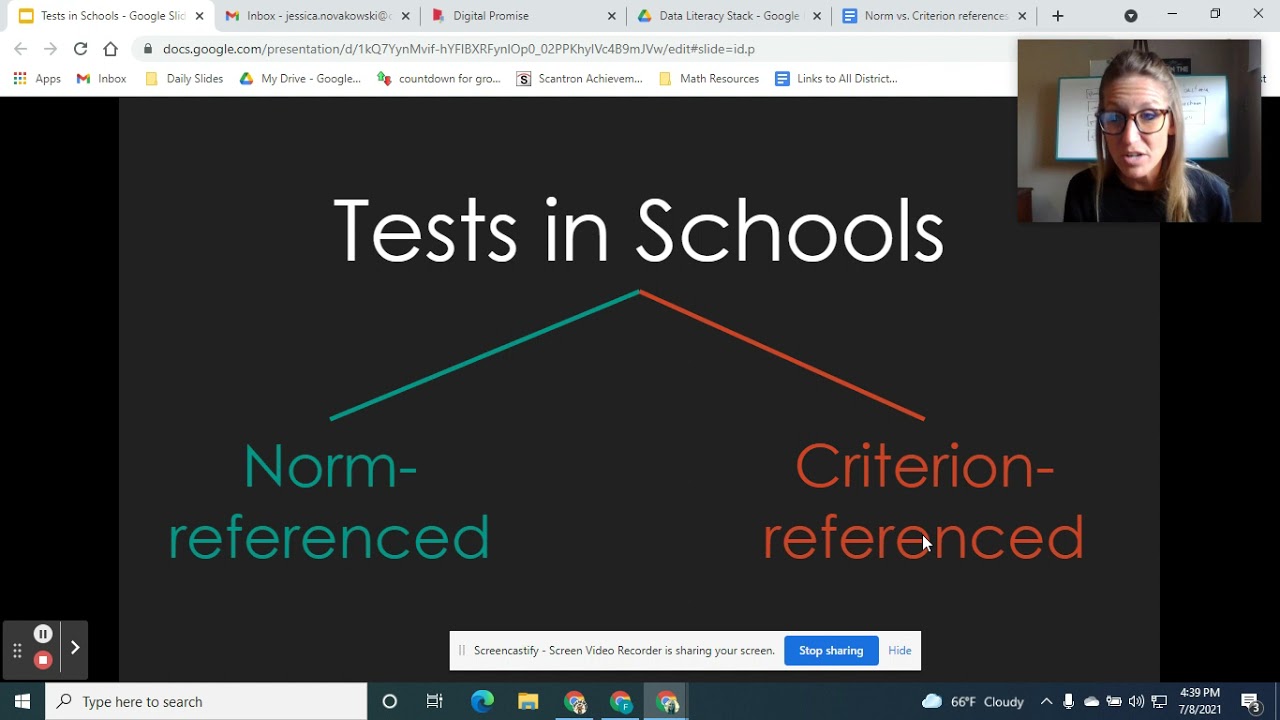Launch Microsoft Edge from the taskbar

click(x=482, y=701)
